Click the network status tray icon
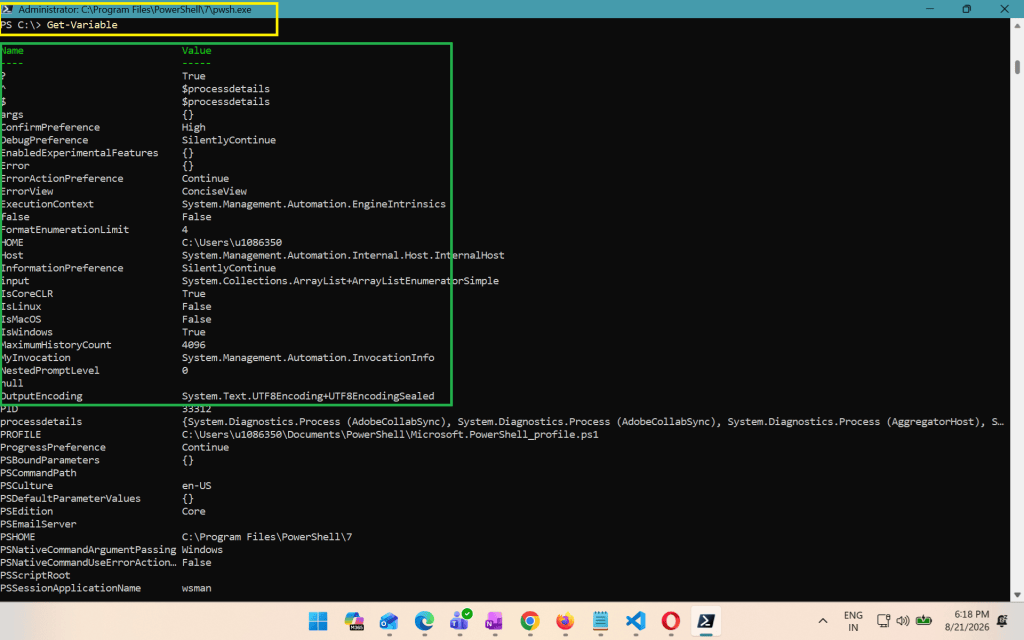The height and width of the screenshot is (640, 1024). tap(884, 621)
